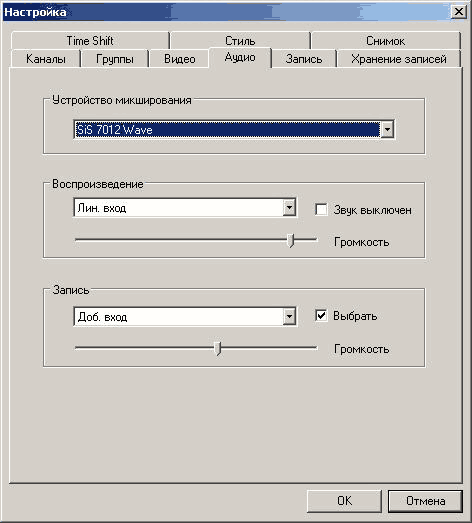This screenshot has width=472, height=523.
Task: Click the playback Громкость slider thumb
Action: click(x=291, y=240)
